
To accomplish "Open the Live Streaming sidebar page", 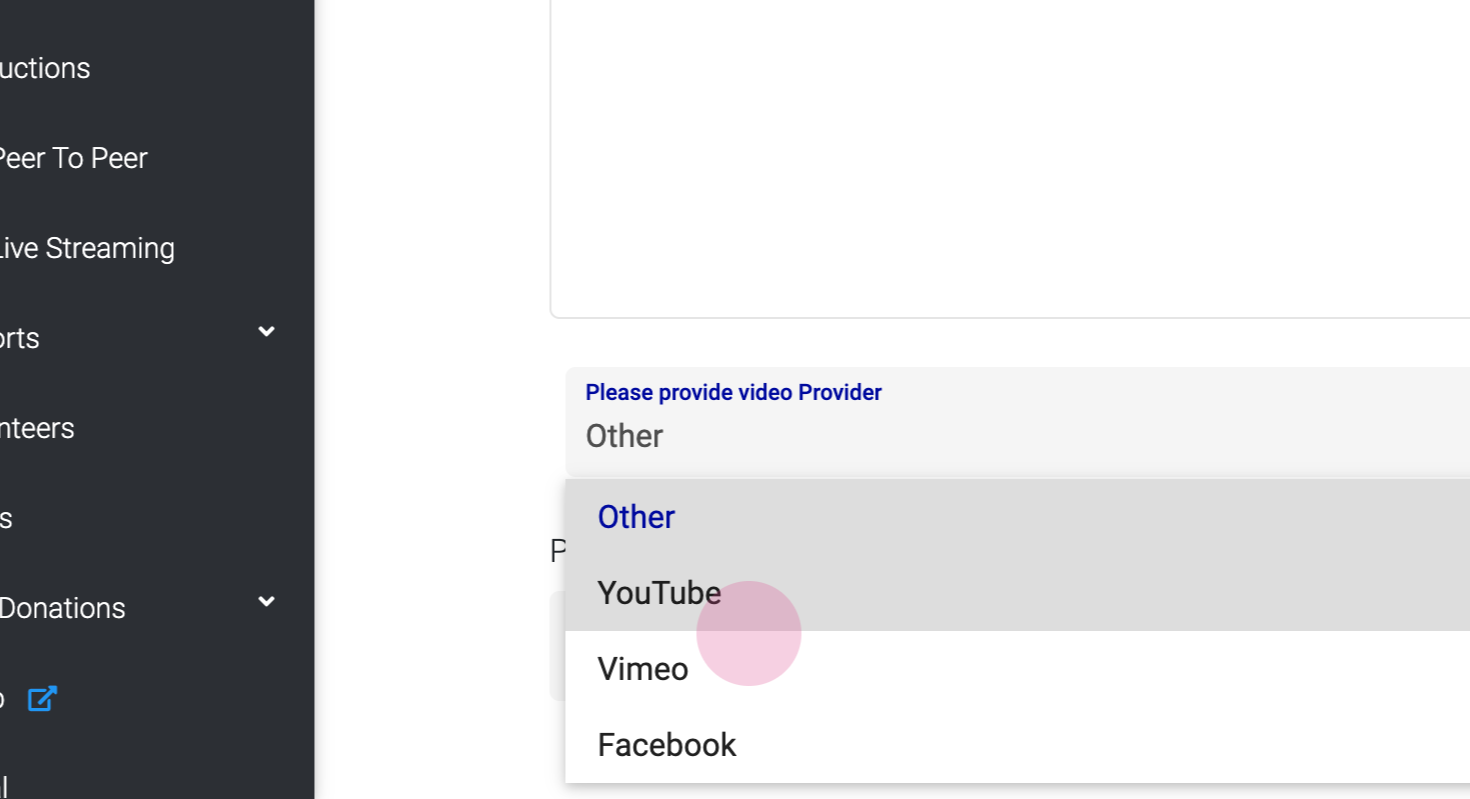I will click(x=86, y=248).
